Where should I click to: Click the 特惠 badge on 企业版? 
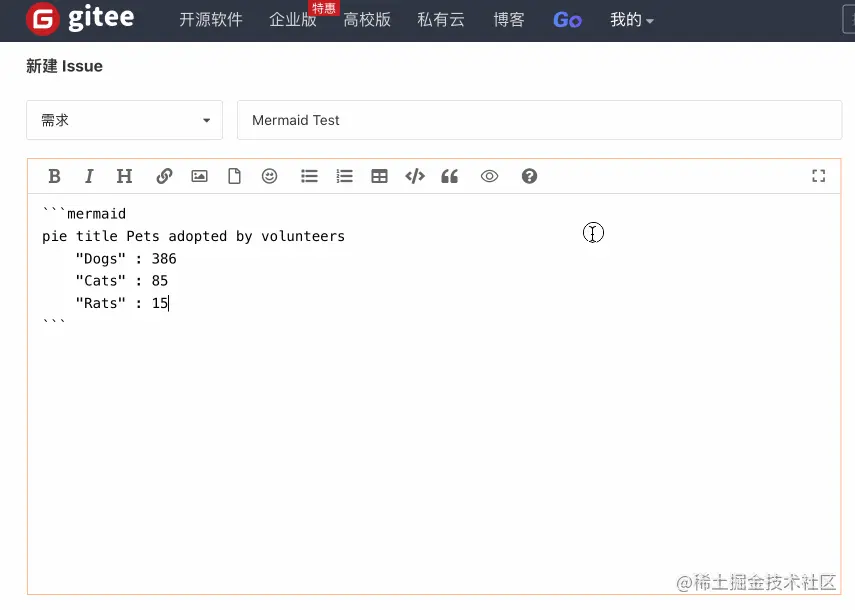click(x=324, y=8)
